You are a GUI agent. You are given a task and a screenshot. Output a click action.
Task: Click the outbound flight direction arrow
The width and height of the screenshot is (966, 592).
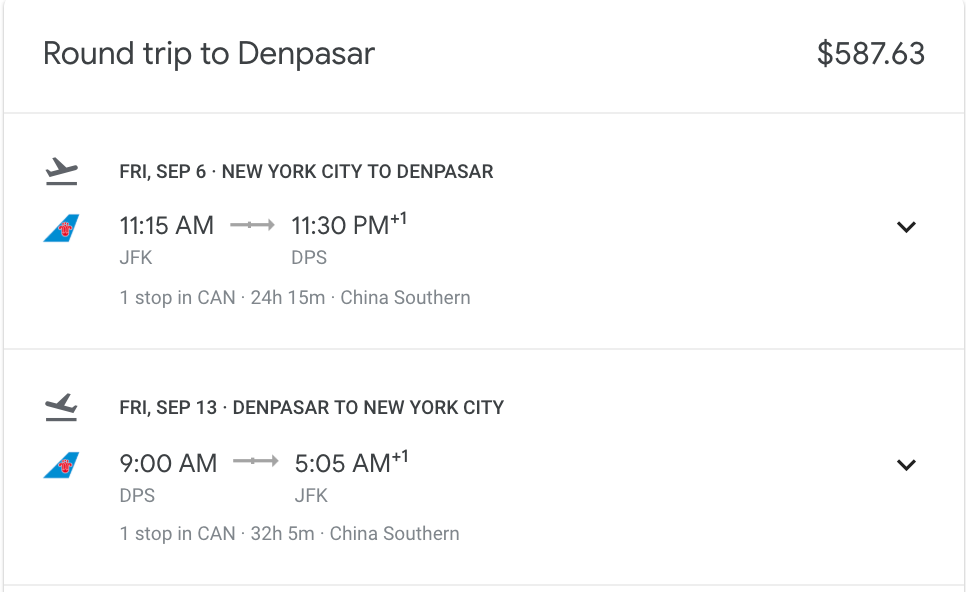(252, 225)
